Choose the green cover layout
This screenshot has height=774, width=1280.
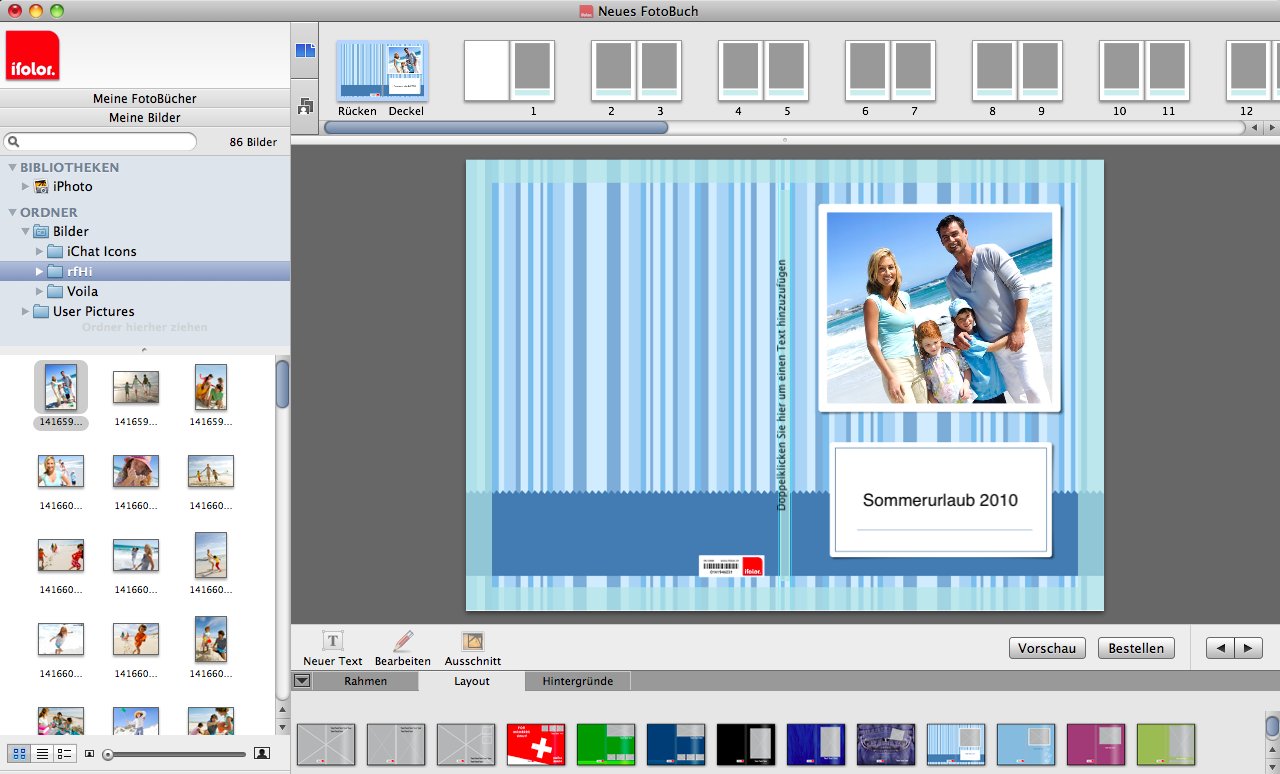[606, 745]
